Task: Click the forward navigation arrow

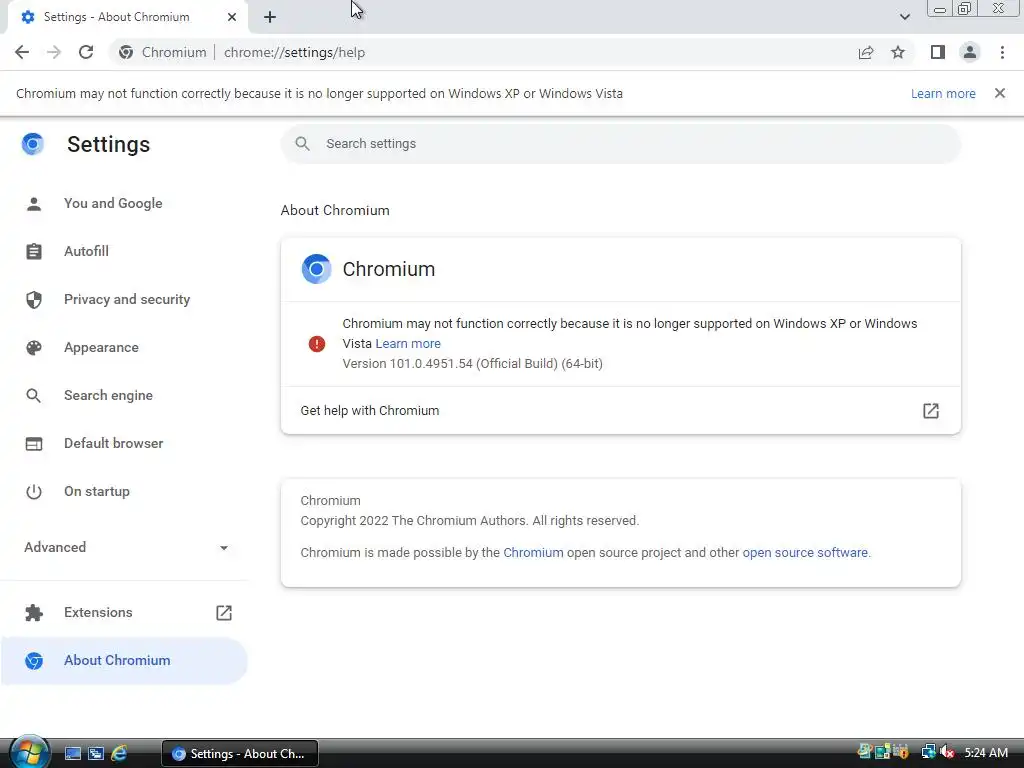Action: 54,52
